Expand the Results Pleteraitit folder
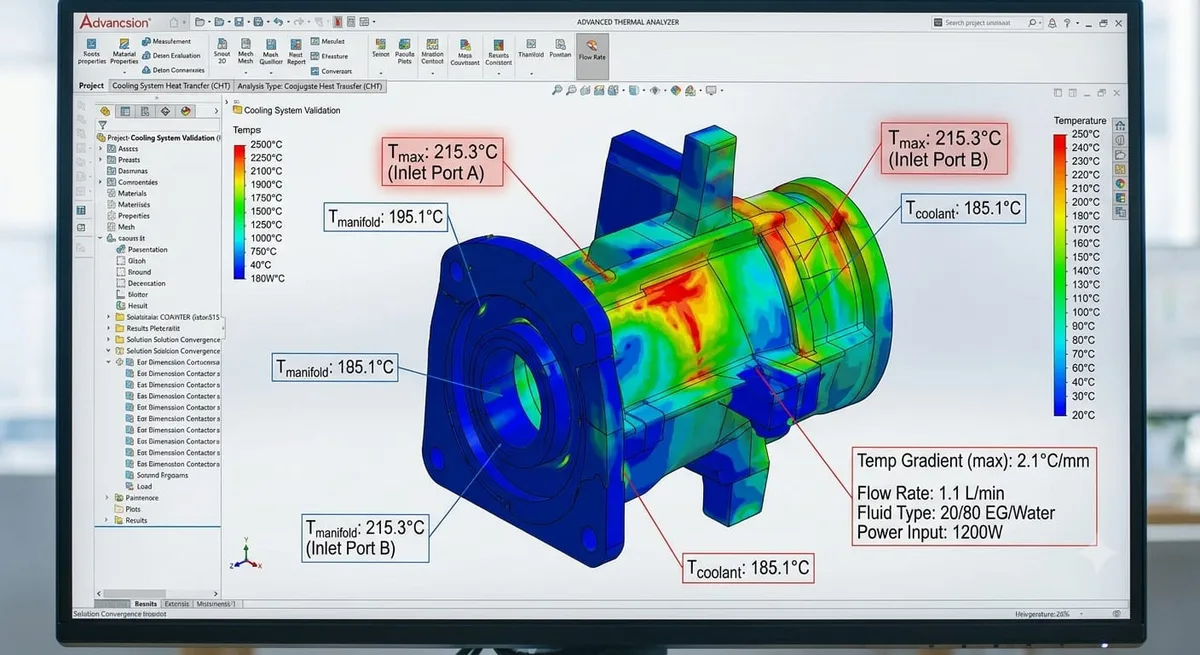 pos(108,328)
